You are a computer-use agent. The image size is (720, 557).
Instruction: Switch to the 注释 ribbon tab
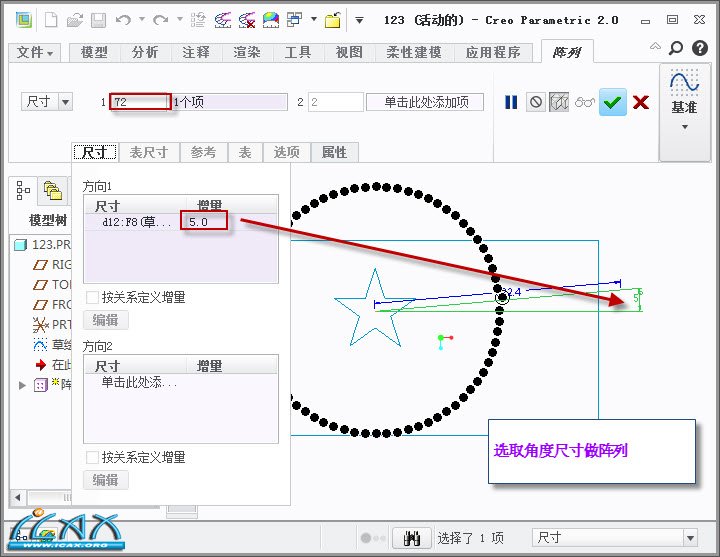click(x=197, y=52)
